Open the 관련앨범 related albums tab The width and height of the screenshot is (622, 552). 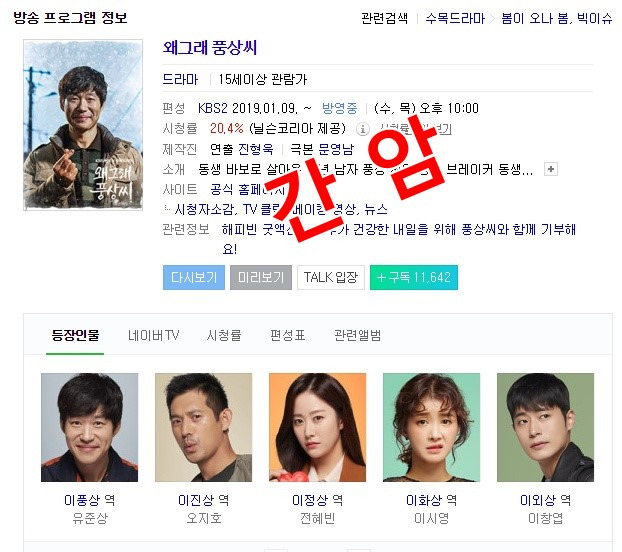pos(357,335)
